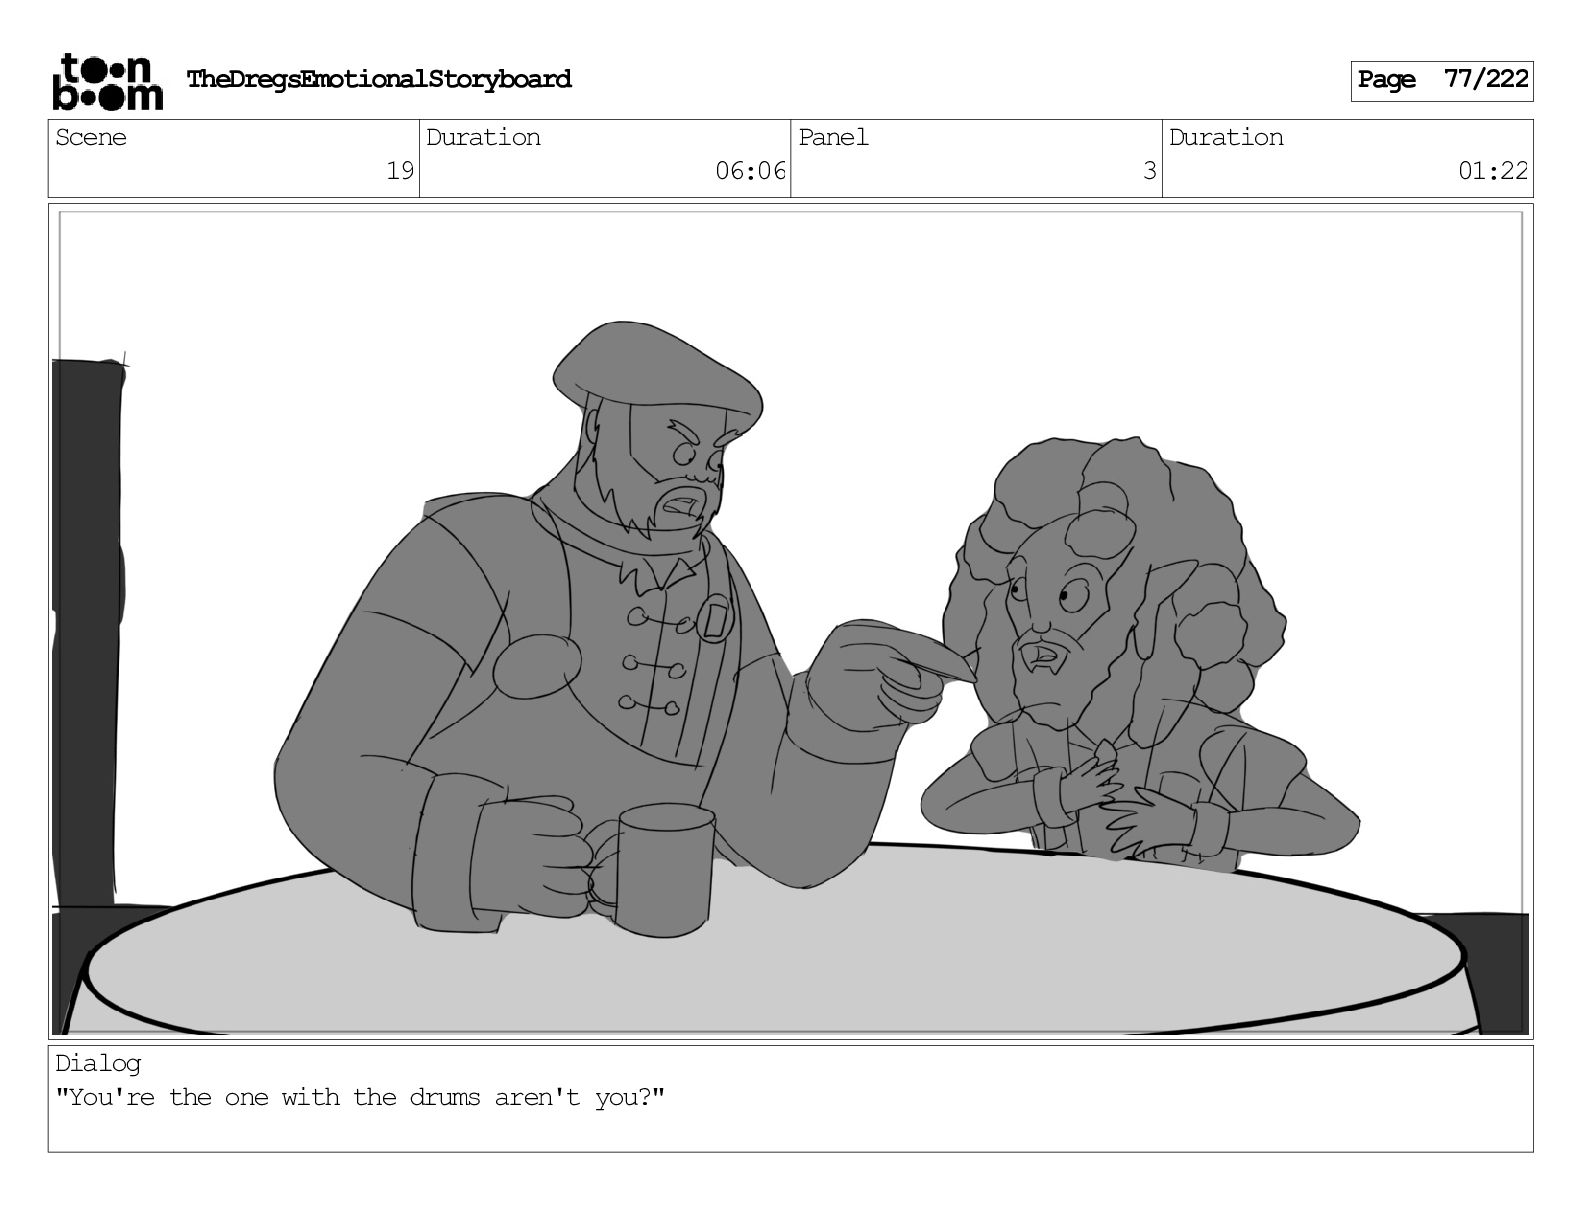Click scene duration value 06:06

[750, 171]
